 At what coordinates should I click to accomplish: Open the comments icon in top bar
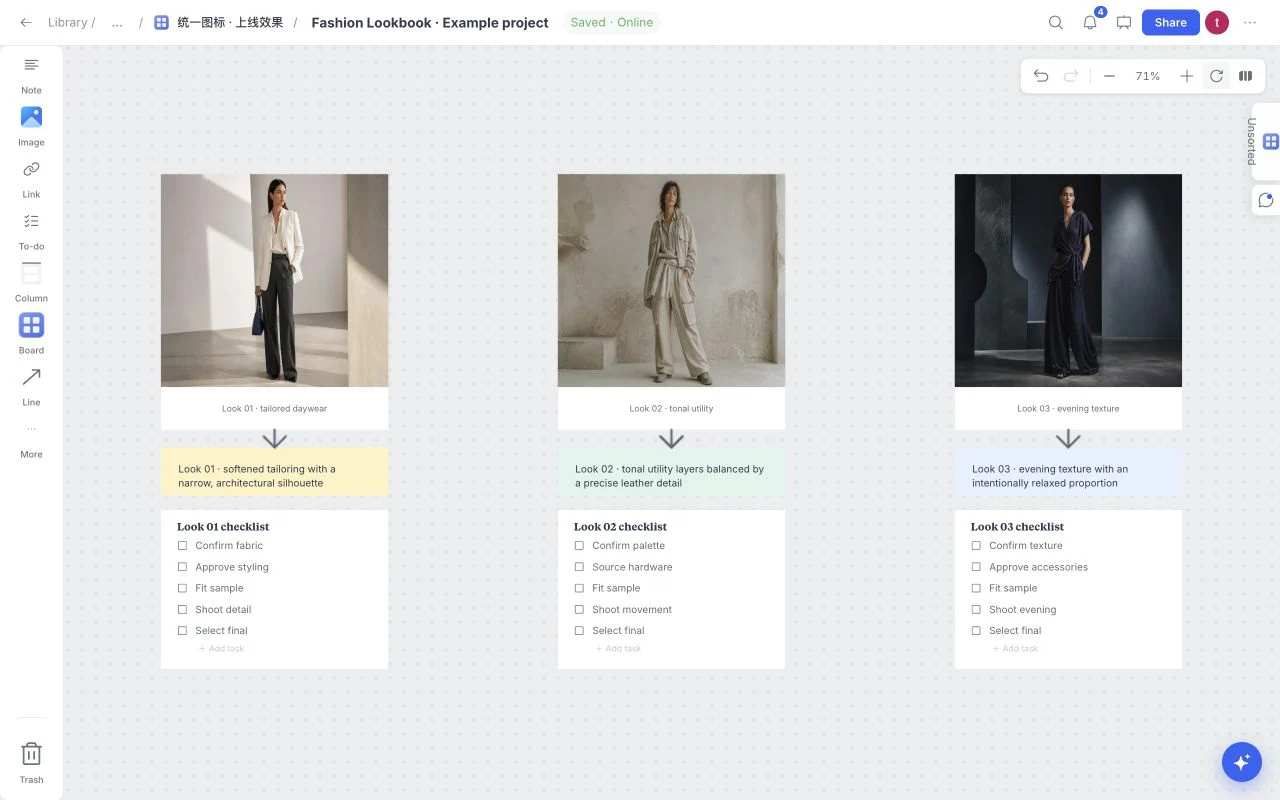(1124, 22)
